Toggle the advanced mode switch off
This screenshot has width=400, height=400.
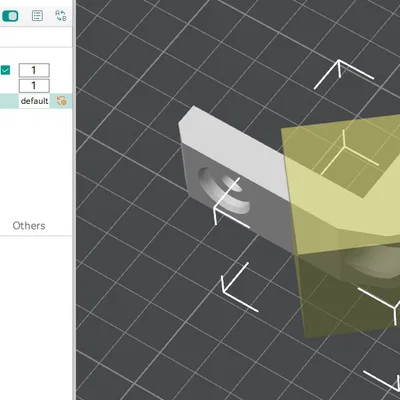[x=10, y=16]
